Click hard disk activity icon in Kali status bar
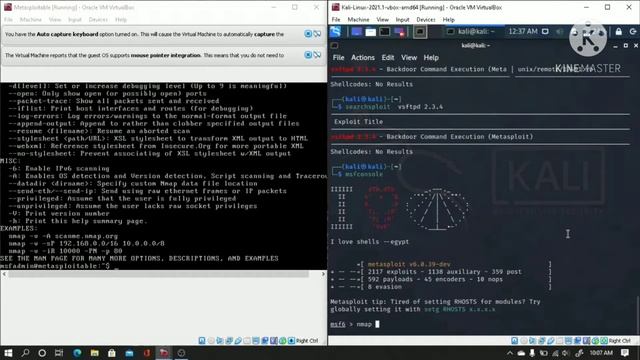Image resolution: width=640 pixels, height=360 pixels. point(515,340)
